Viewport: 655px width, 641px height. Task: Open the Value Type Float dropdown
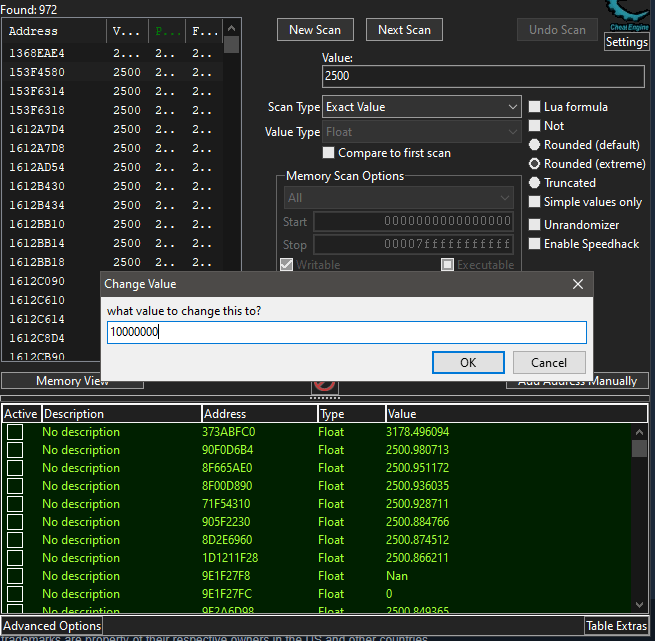(x=421, y=132)
